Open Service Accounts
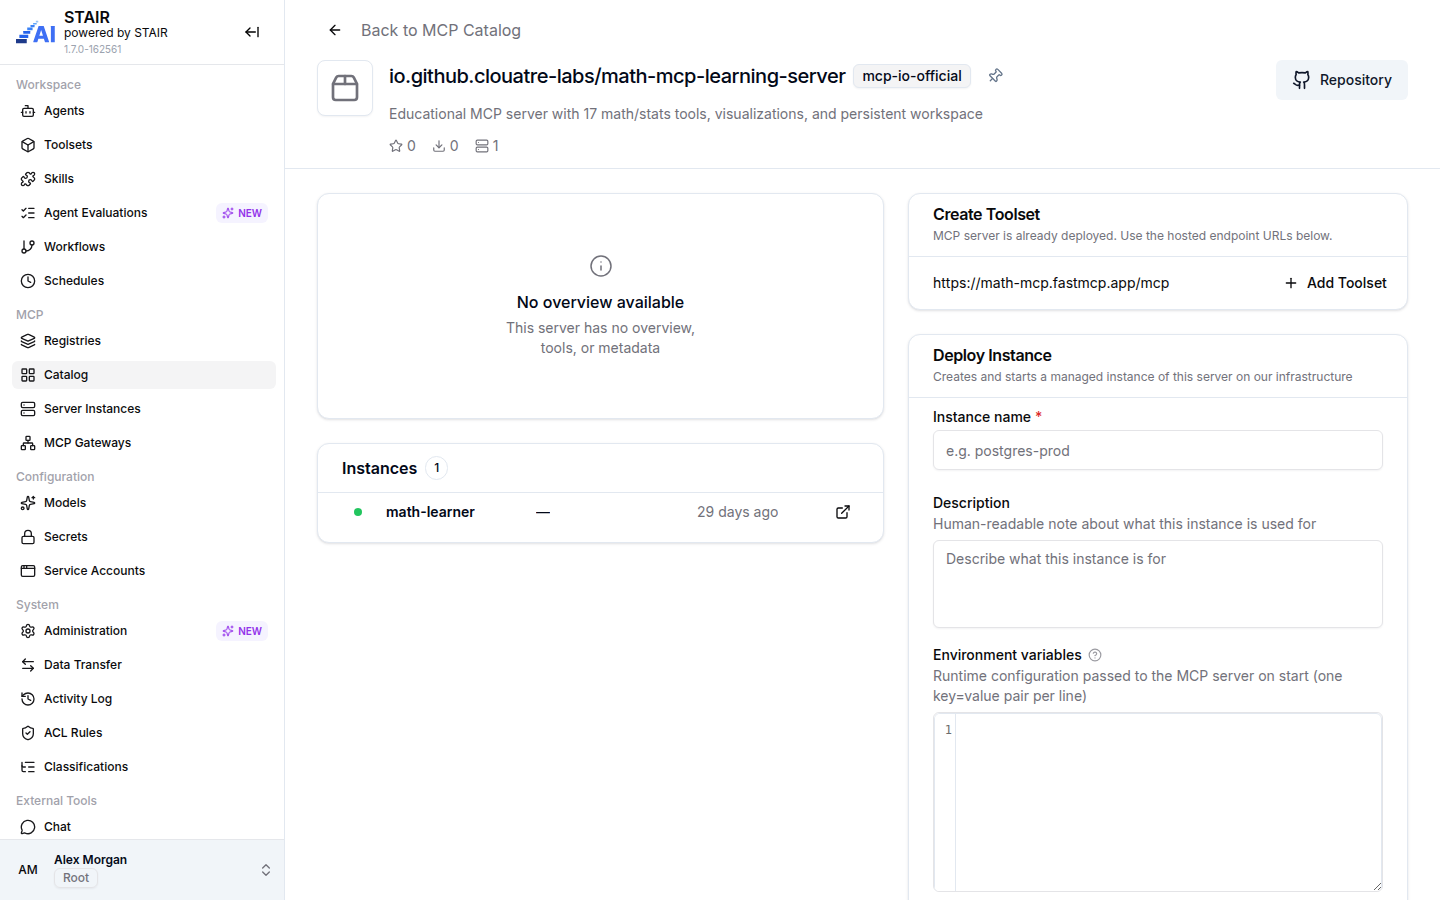The image size is (1440, 900). (144, 571)
